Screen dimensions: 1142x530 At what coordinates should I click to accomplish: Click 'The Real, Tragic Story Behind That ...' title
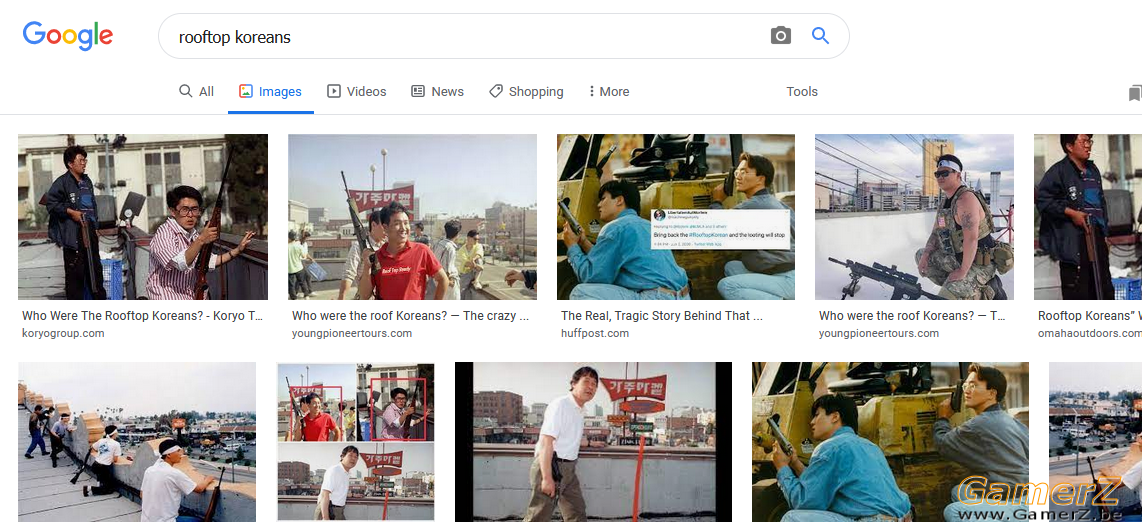pos(661,316)
